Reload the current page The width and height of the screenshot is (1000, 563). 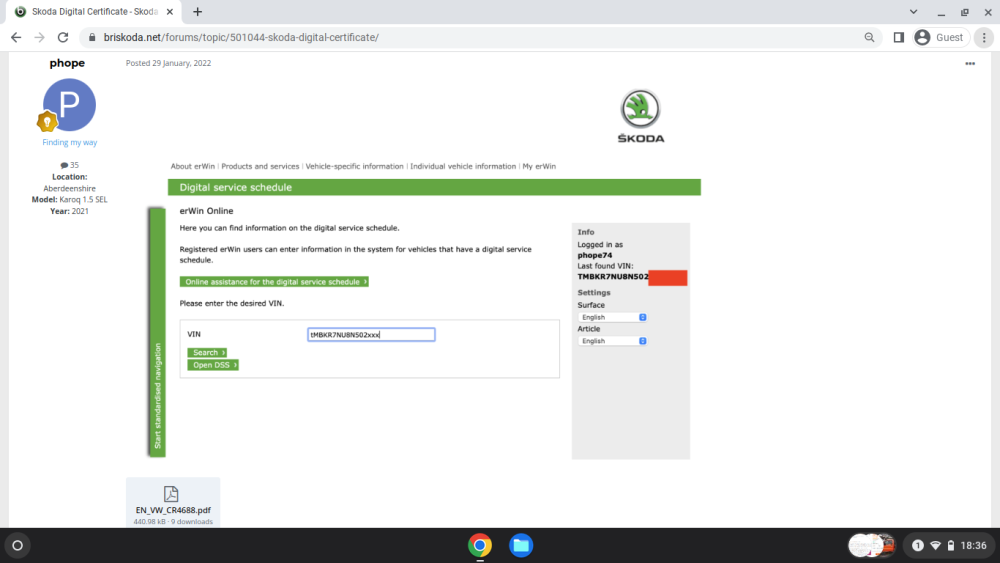pos(63,38)
